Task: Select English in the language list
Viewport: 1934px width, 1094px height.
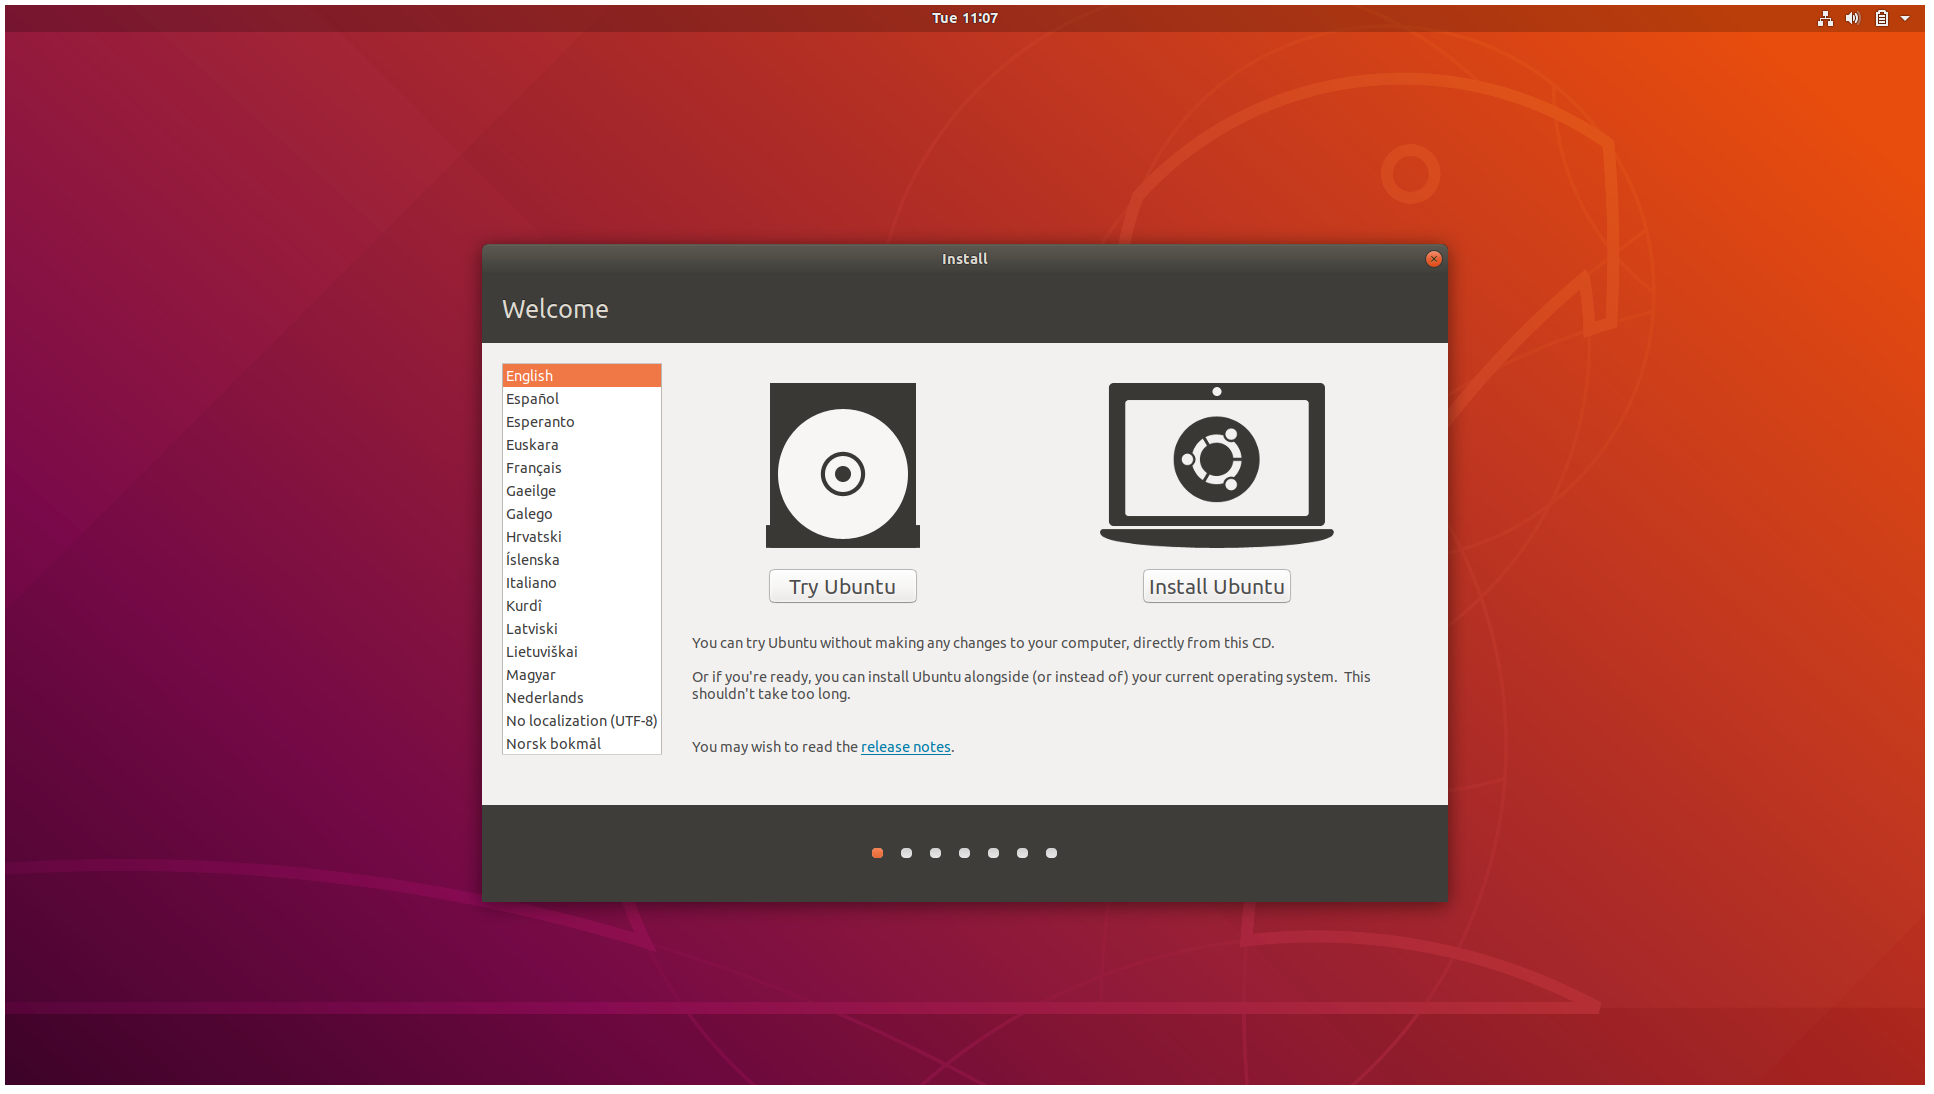Action: [x=581, y=376]
